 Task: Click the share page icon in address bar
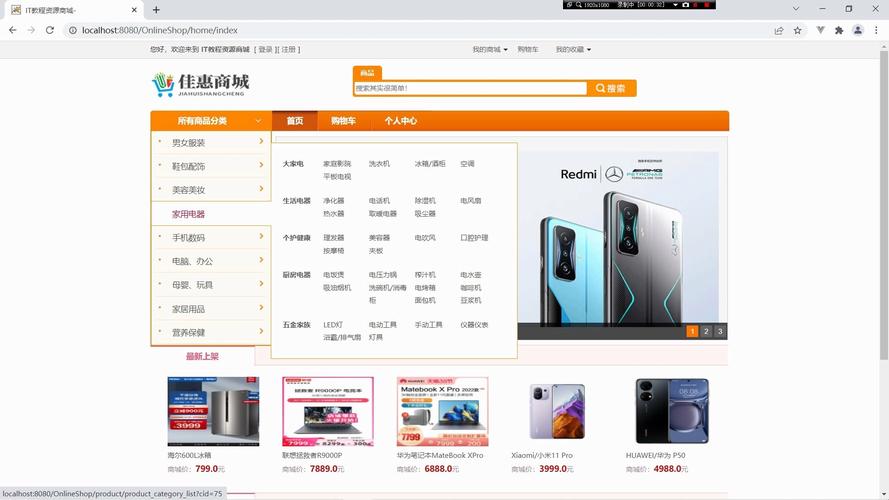coord(779,30)
